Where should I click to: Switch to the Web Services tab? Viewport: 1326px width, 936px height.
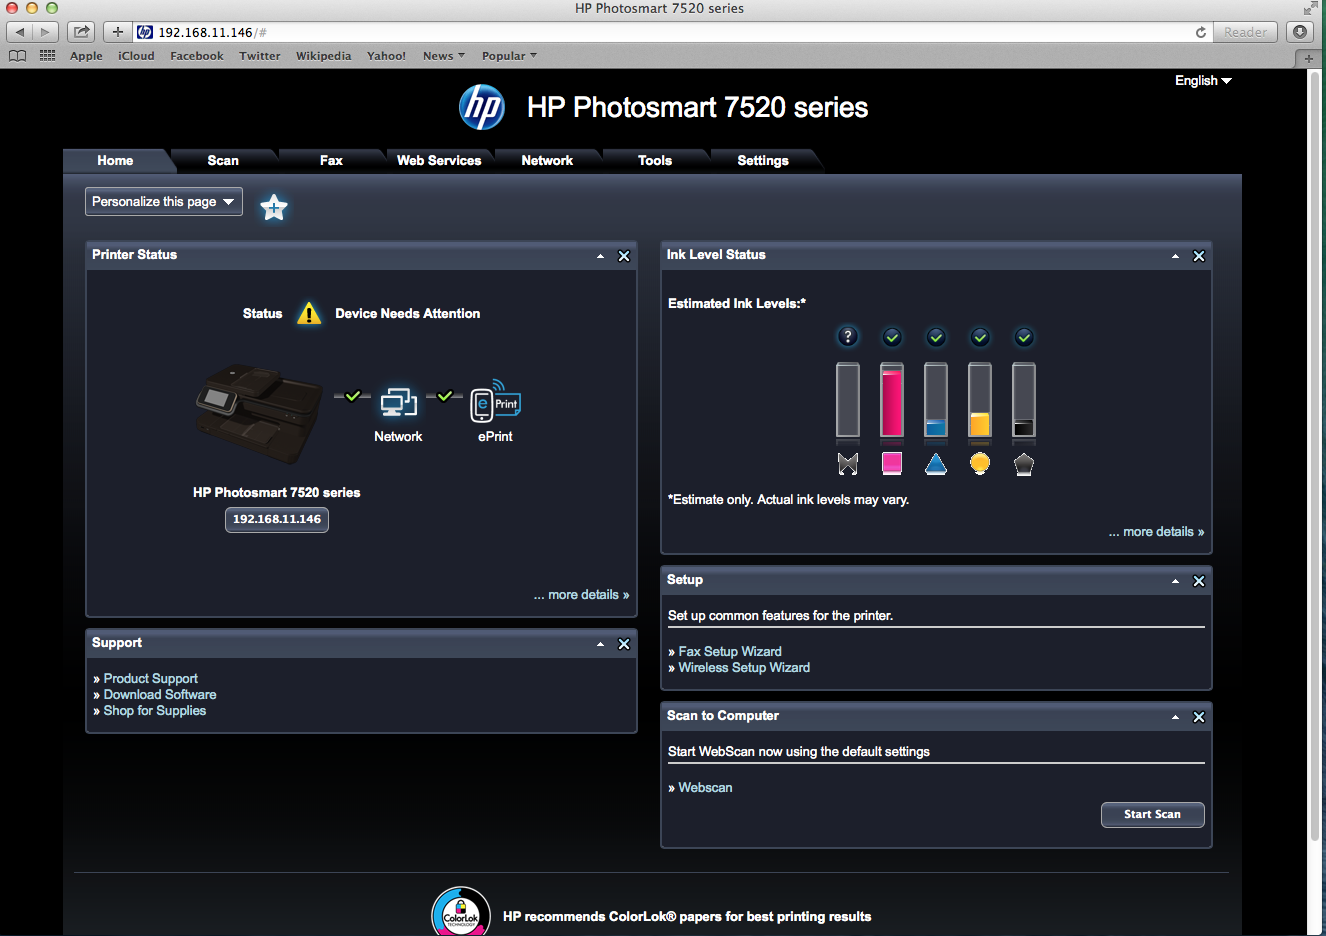click(439, 161)
